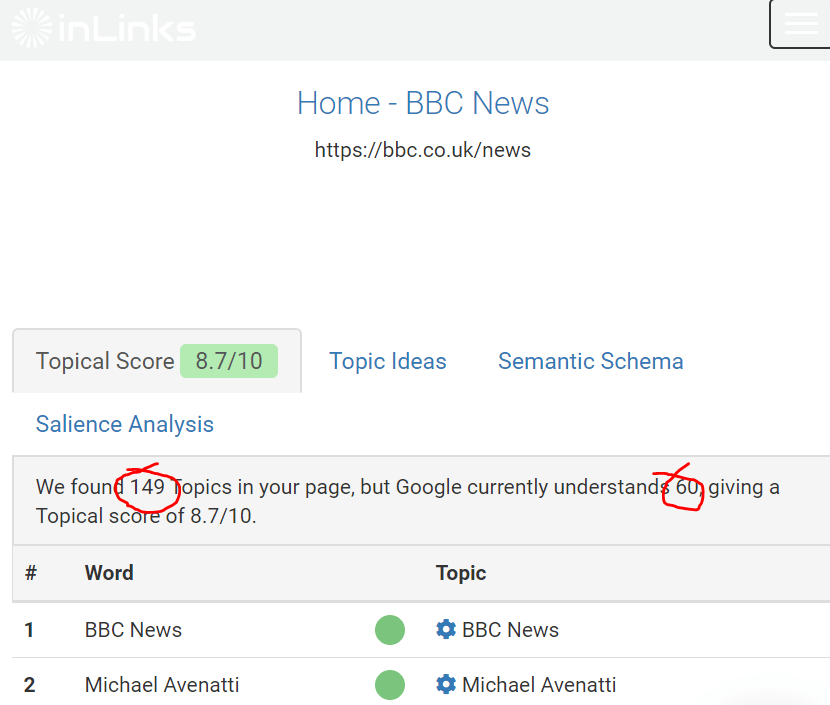Click the green dot in Michael Avenatti row
The width and height of the screenshot is (830, 705).
(390, 684)
